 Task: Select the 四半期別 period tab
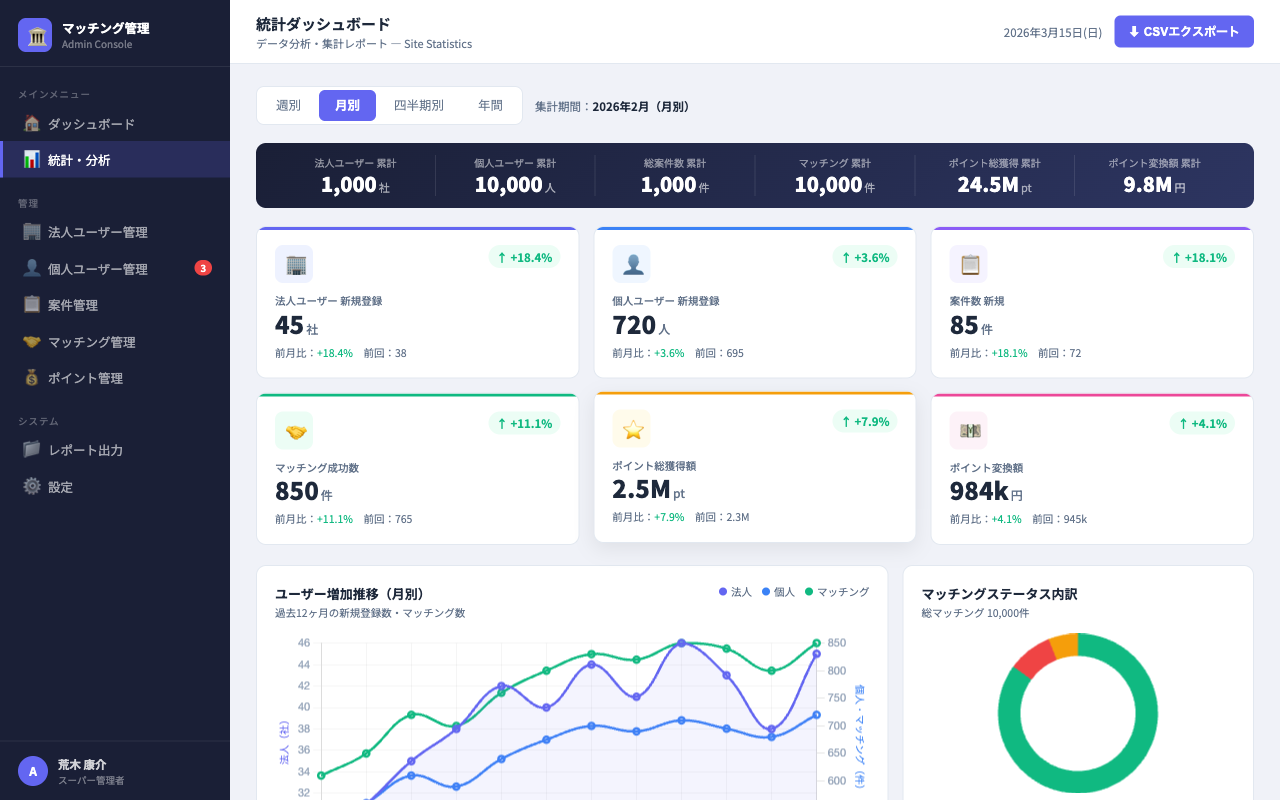coord(418,105)
